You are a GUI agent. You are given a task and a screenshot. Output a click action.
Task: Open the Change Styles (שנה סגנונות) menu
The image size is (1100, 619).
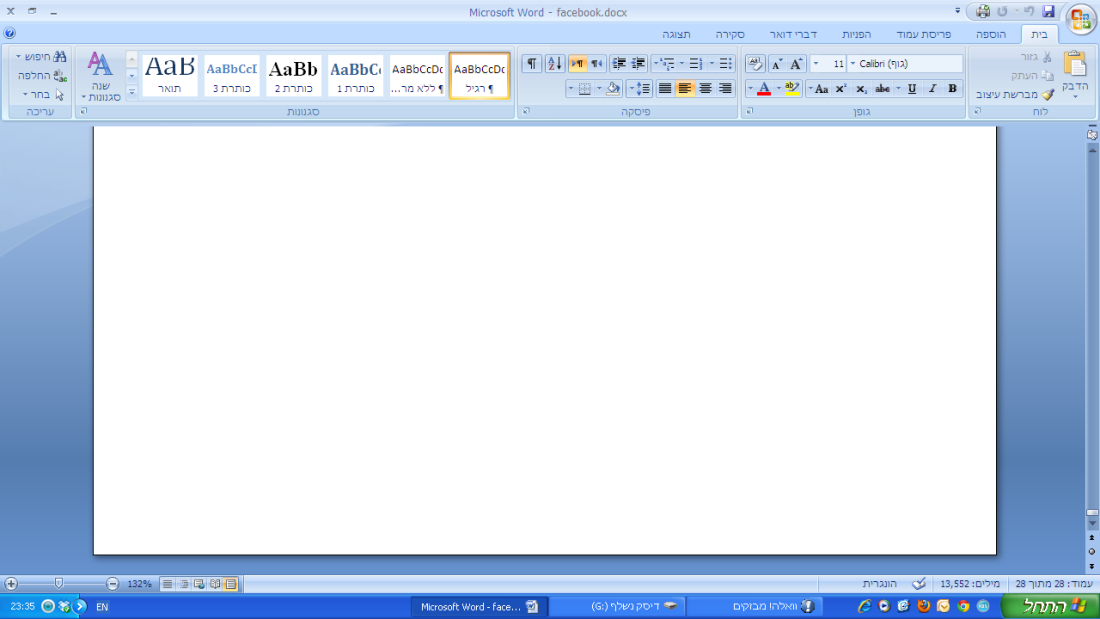[x=100, y=76]
